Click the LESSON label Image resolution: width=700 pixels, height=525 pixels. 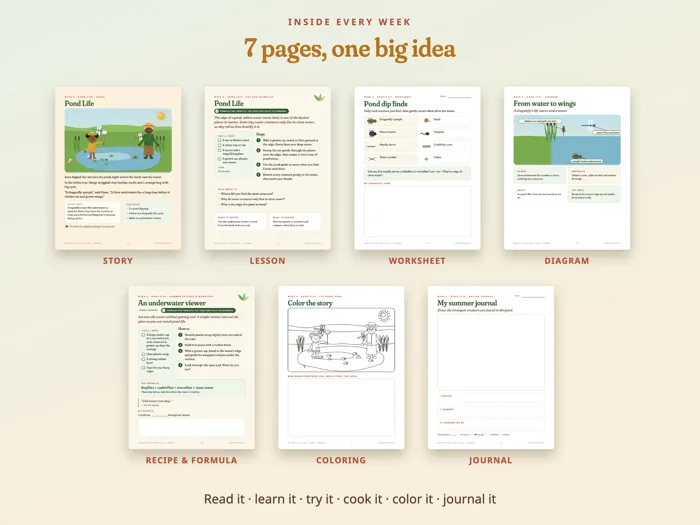(267, 261)
